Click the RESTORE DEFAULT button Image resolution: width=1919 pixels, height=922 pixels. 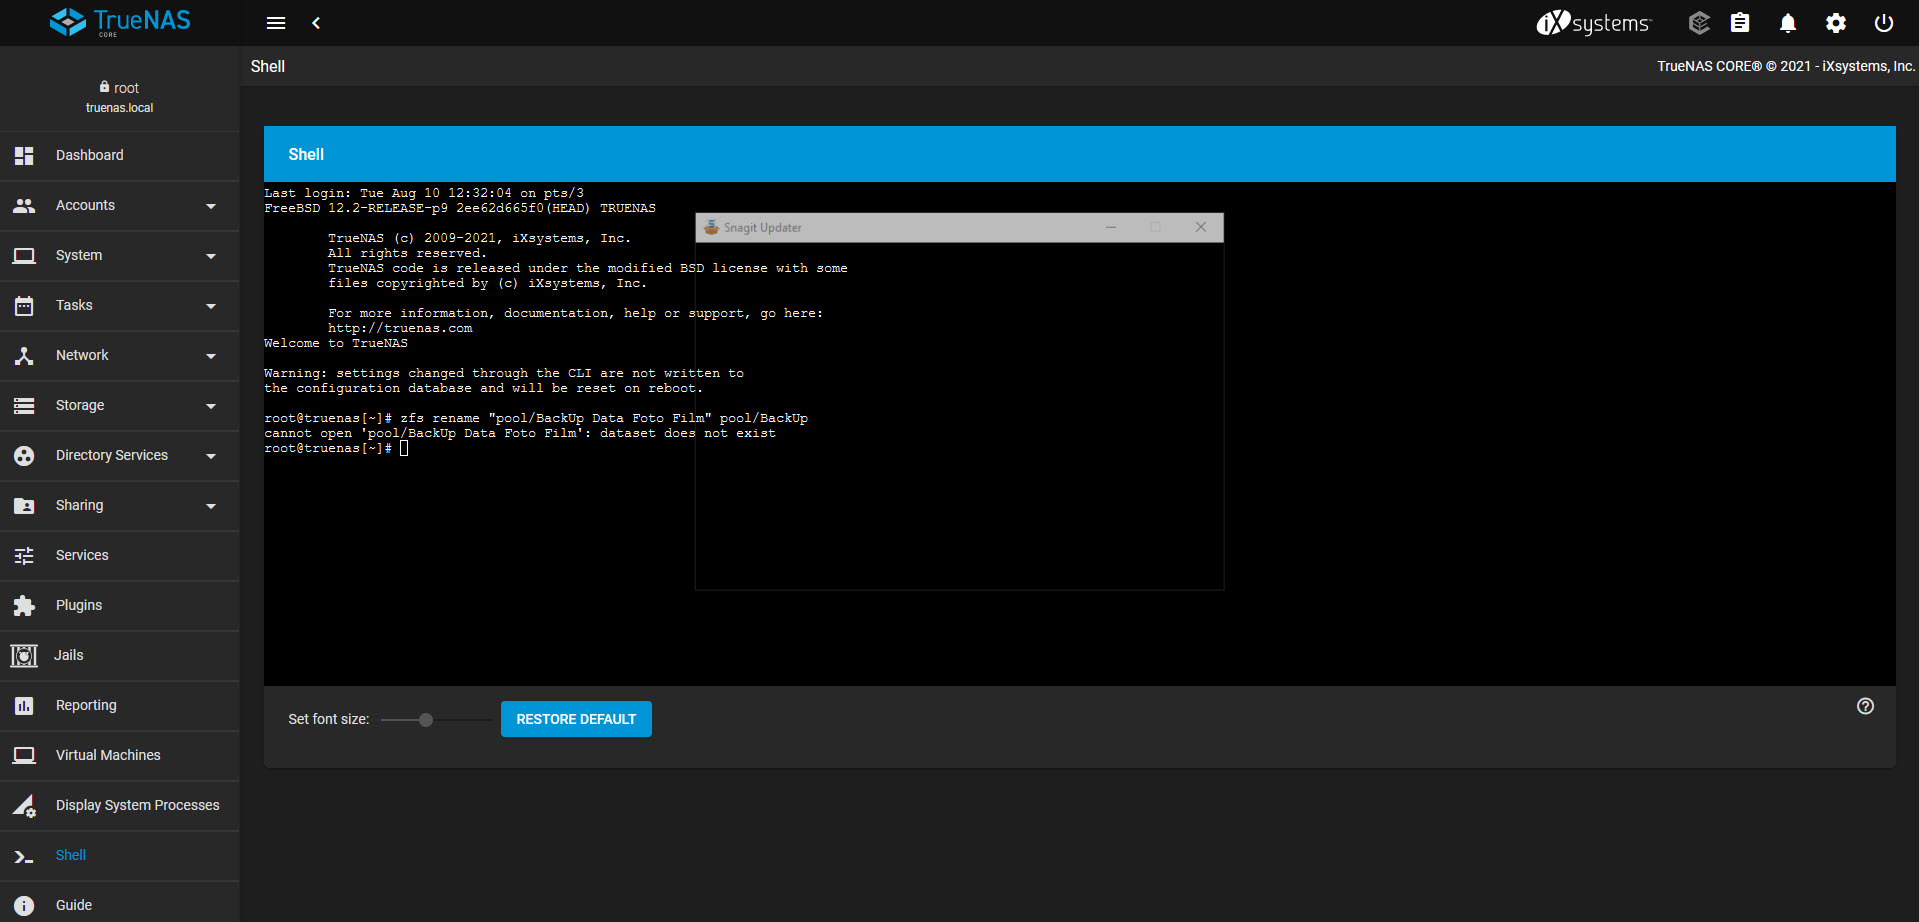(576, 719)
